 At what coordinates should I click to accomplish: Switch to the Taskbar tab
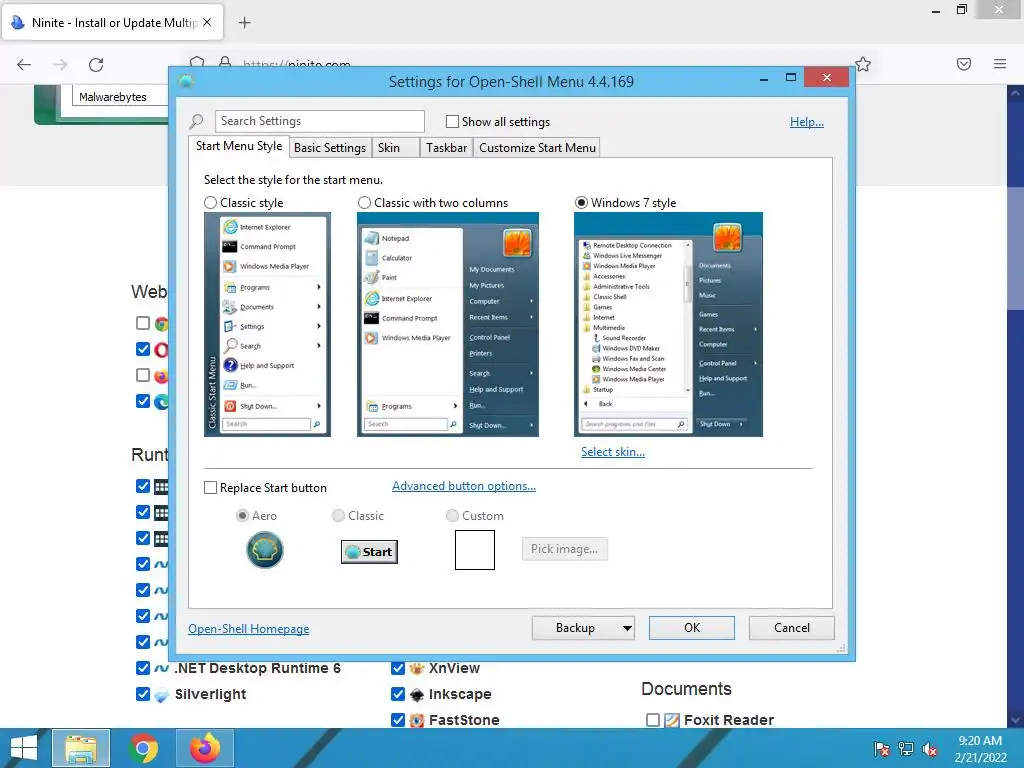coord(446,148)
